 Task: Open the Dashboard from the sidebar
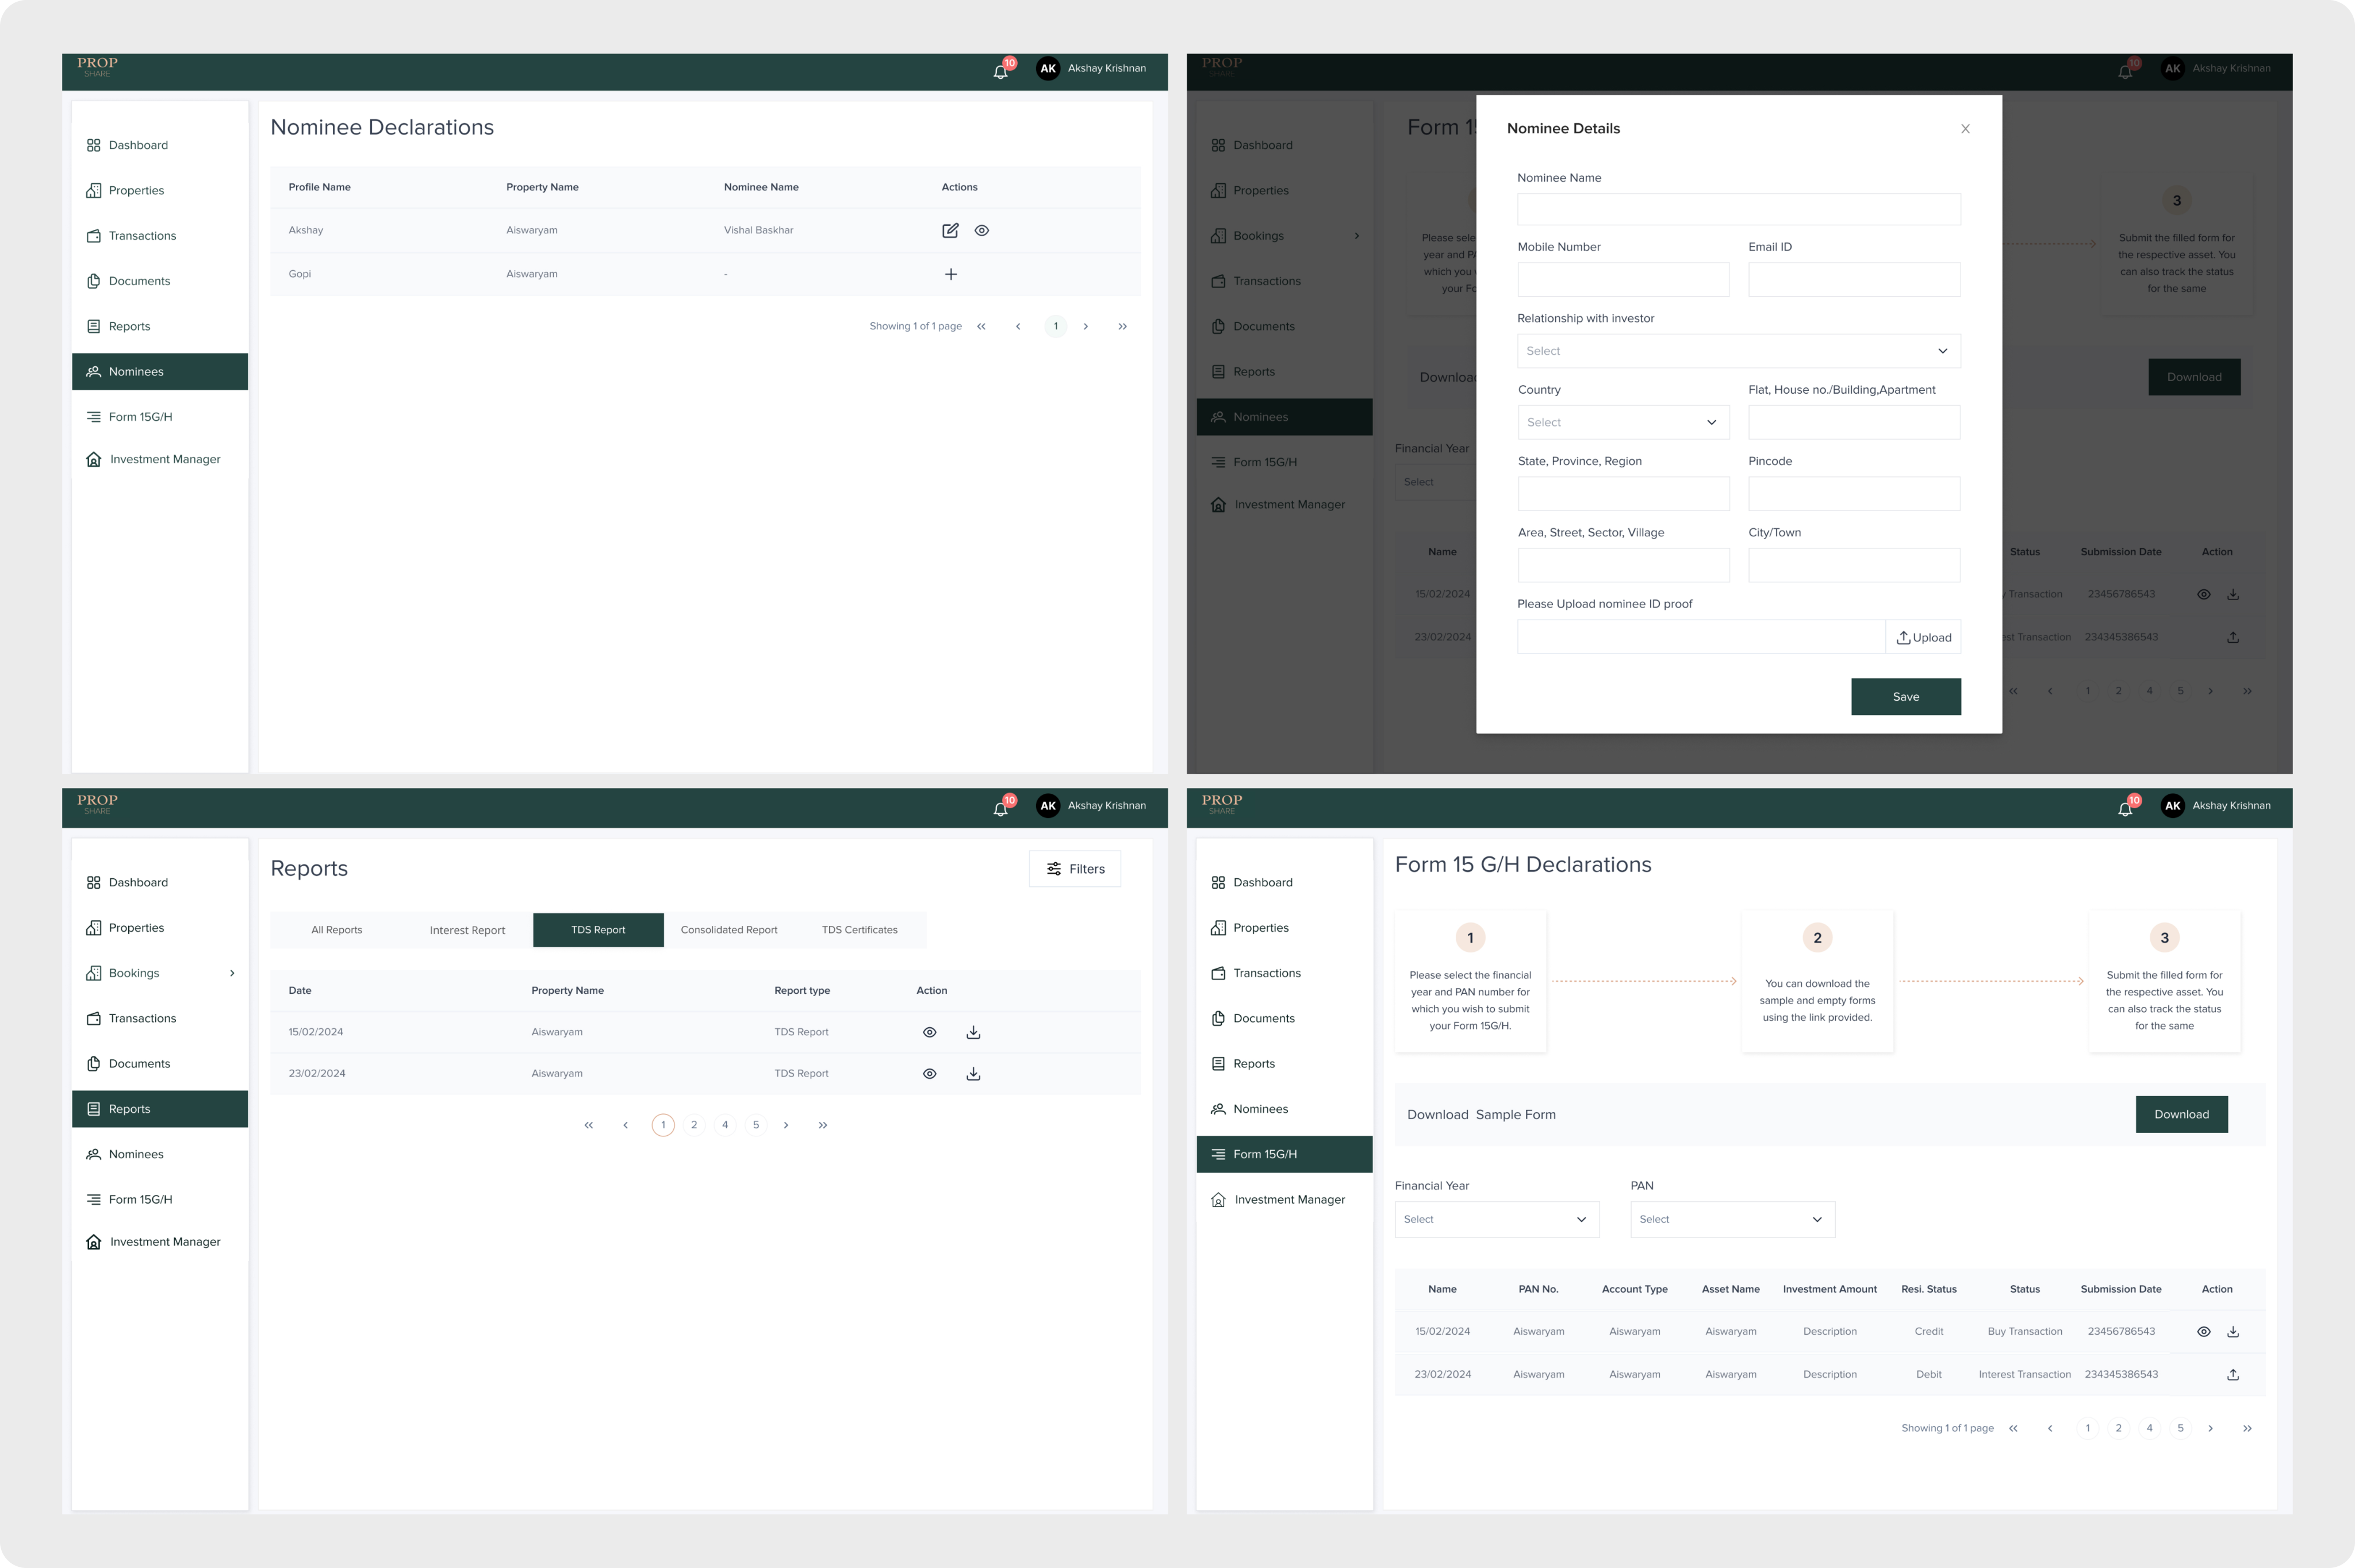click(x=138, y=144)
